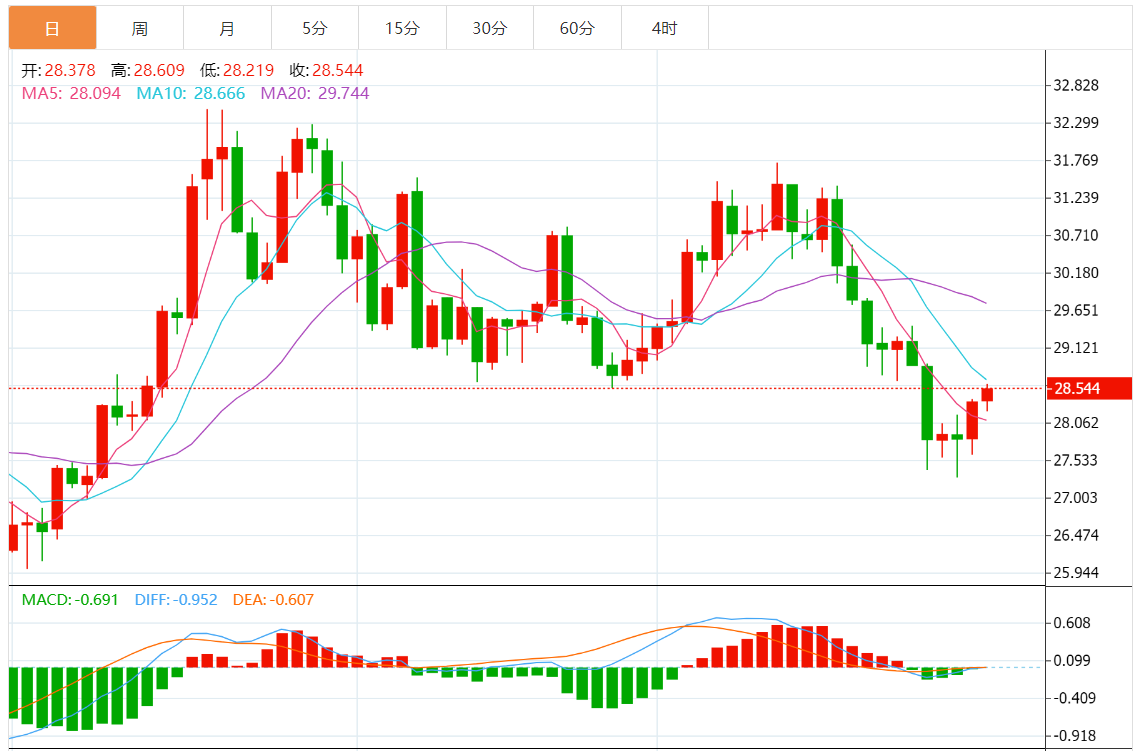Switch to the 月 monthly tab
This screenshot has width=1143, height=751.
click(227, 28)
